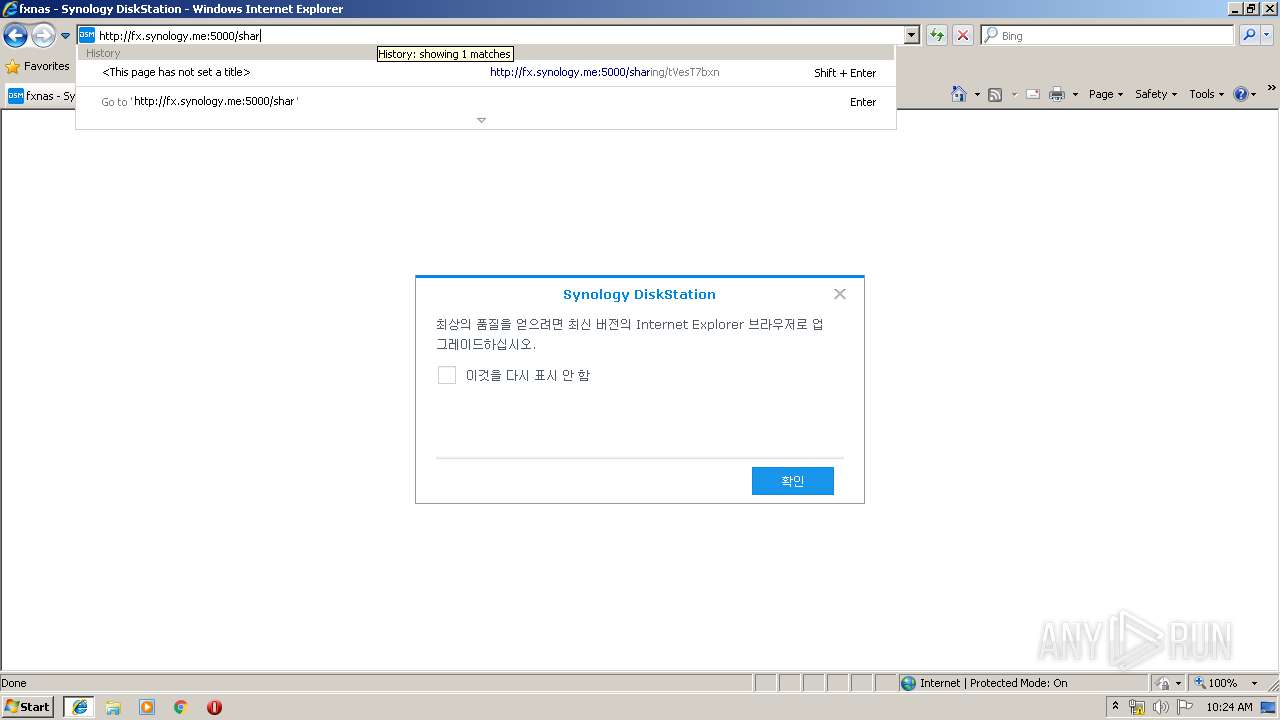1280x720 pixels.
Task: Click the DSM site icon in address bar
Action: pyautogui.click(x=87, y=35)
